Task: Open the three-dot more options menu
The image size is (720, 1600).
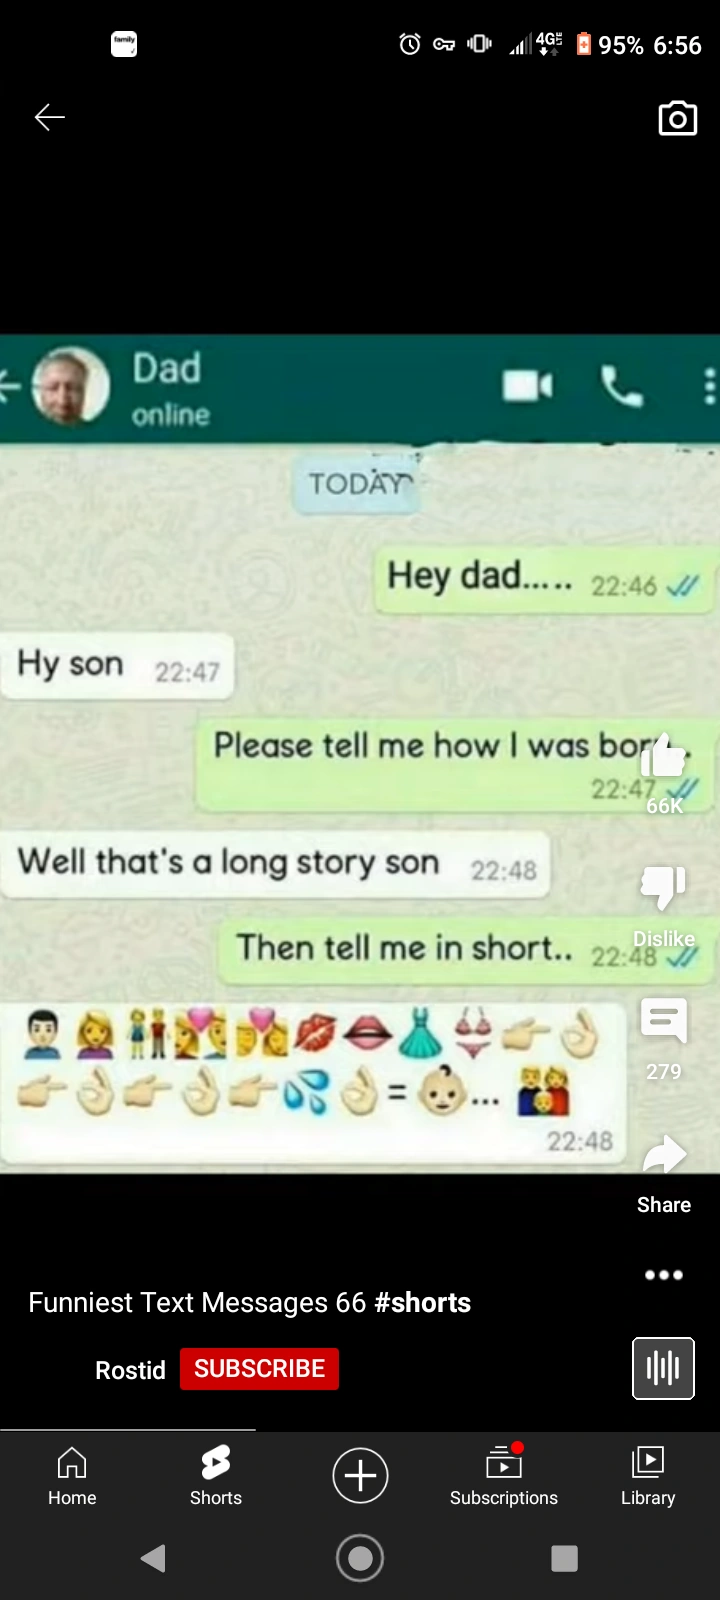Action: [x=664, y=1274]
